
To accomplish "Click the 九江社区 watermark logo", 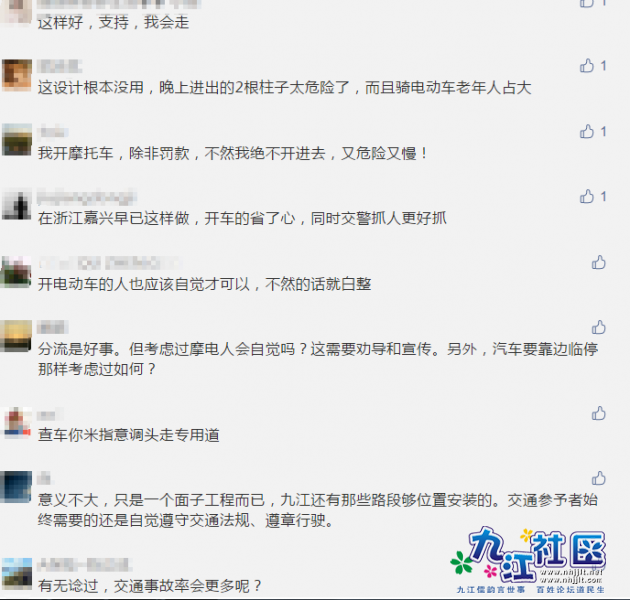I will click(x=528, y=560).
